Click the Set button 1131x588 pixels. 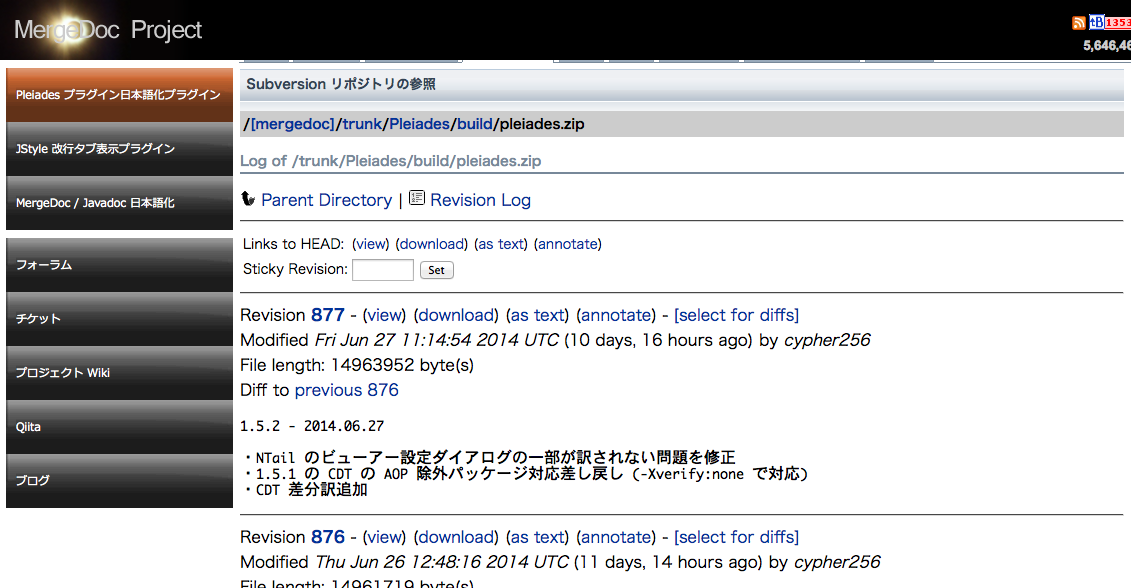pyautogui.click(x=436, y=270)
